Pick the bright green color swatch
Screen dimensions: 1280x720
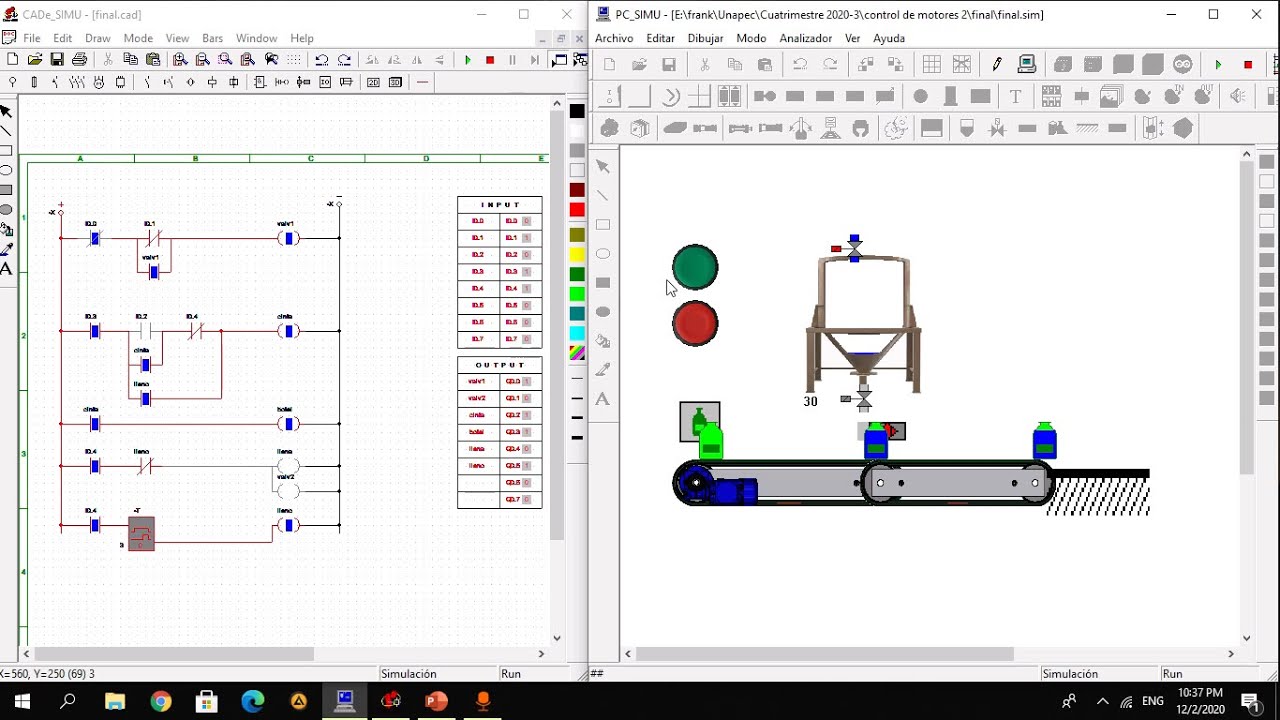click(577, 294)
